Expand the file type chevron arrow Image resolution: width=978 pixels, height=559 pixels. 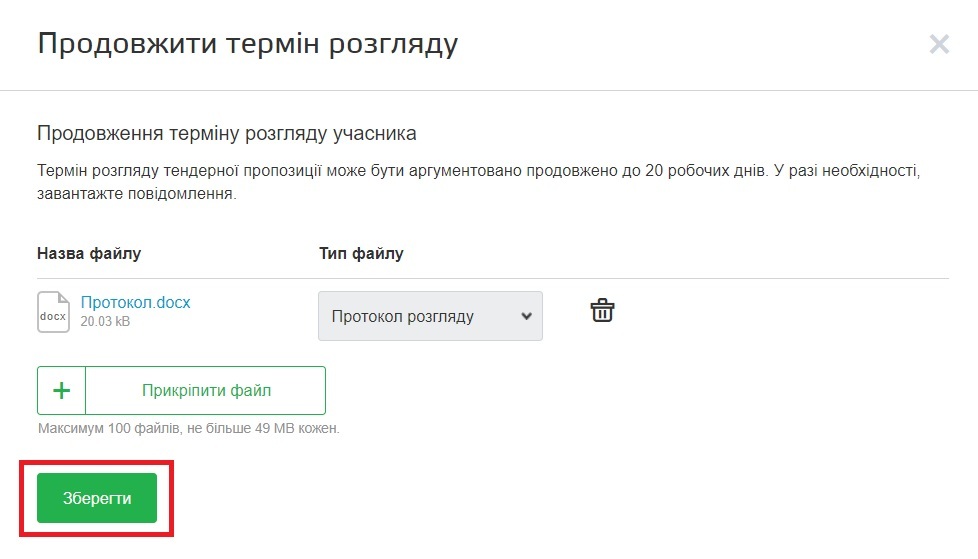click(x=527, y=316)
